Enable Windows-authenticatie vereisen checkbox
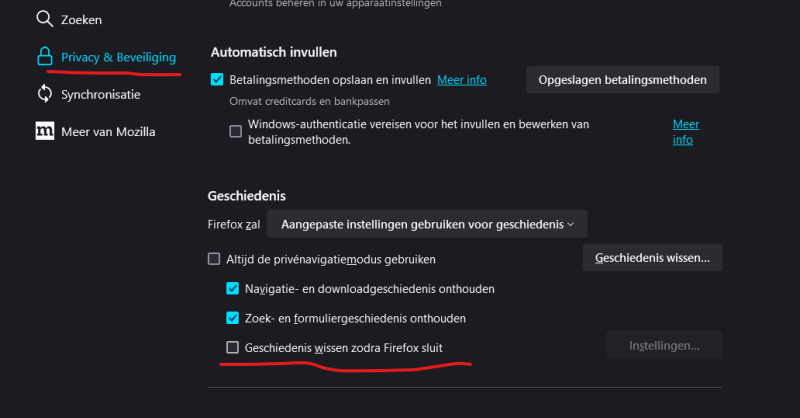 pos(235,131)
